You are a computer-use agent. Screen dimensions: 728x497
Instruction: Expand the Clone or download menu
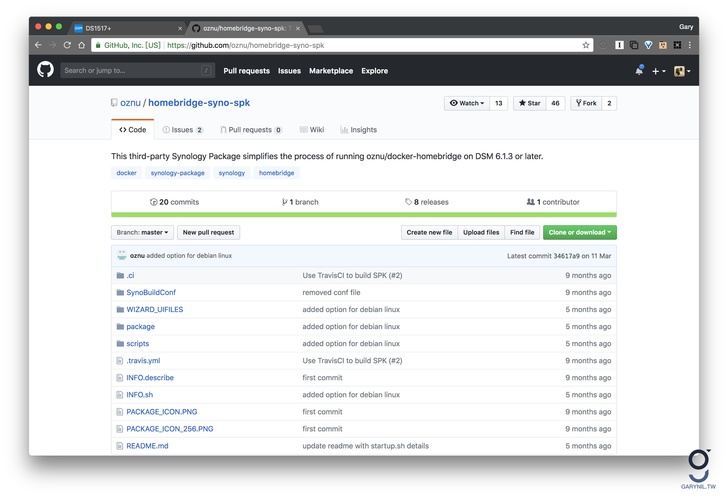coord(579,232)
